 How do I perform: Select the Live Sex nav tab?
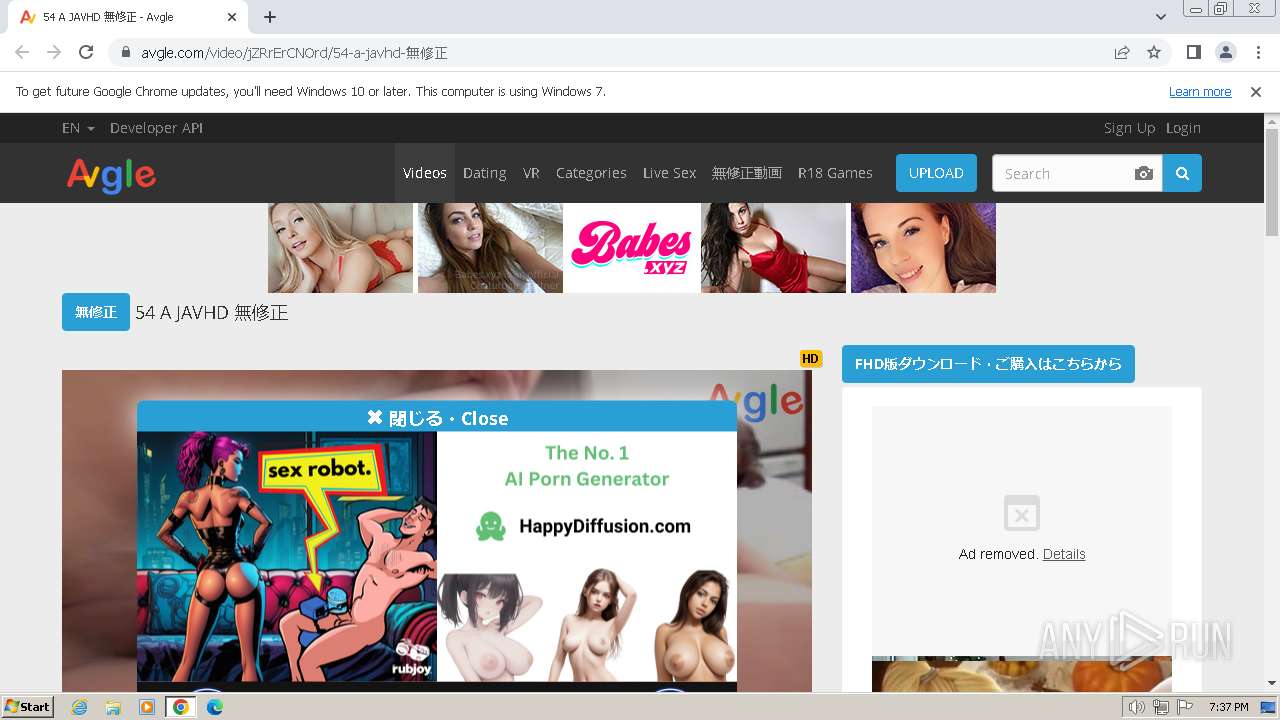pyautogui.click(x=669, y=173)
